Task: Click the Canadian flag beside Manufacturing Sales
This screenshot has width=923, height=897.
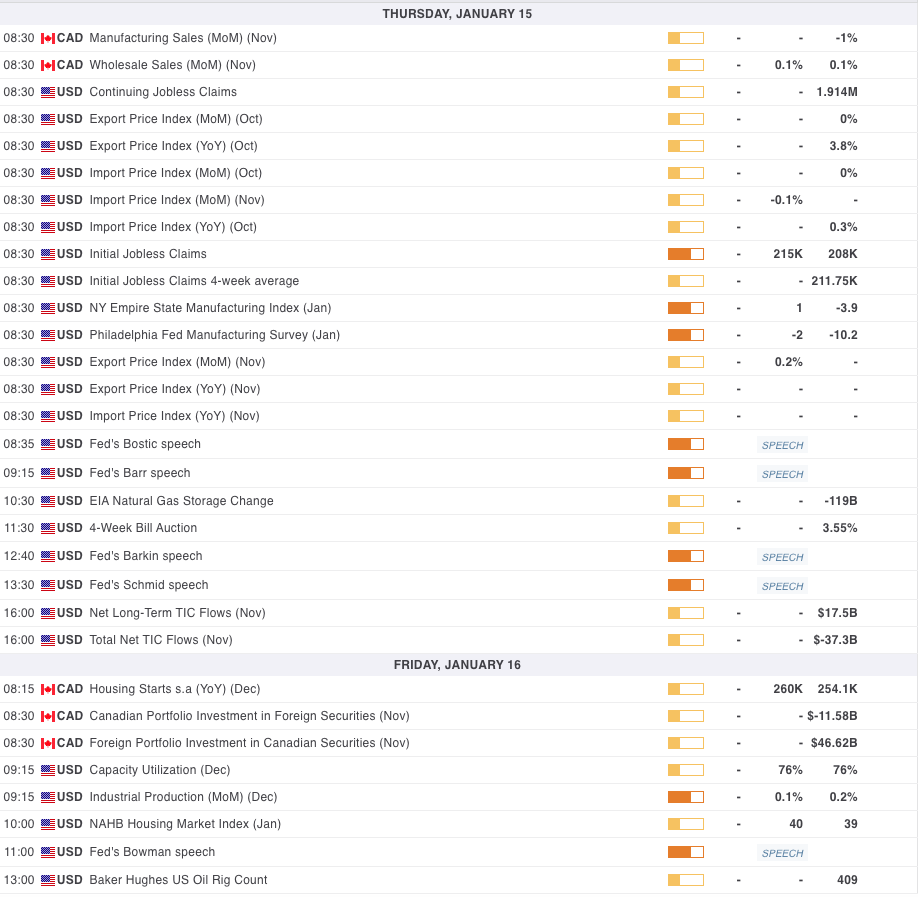Action: coord(49,38)
